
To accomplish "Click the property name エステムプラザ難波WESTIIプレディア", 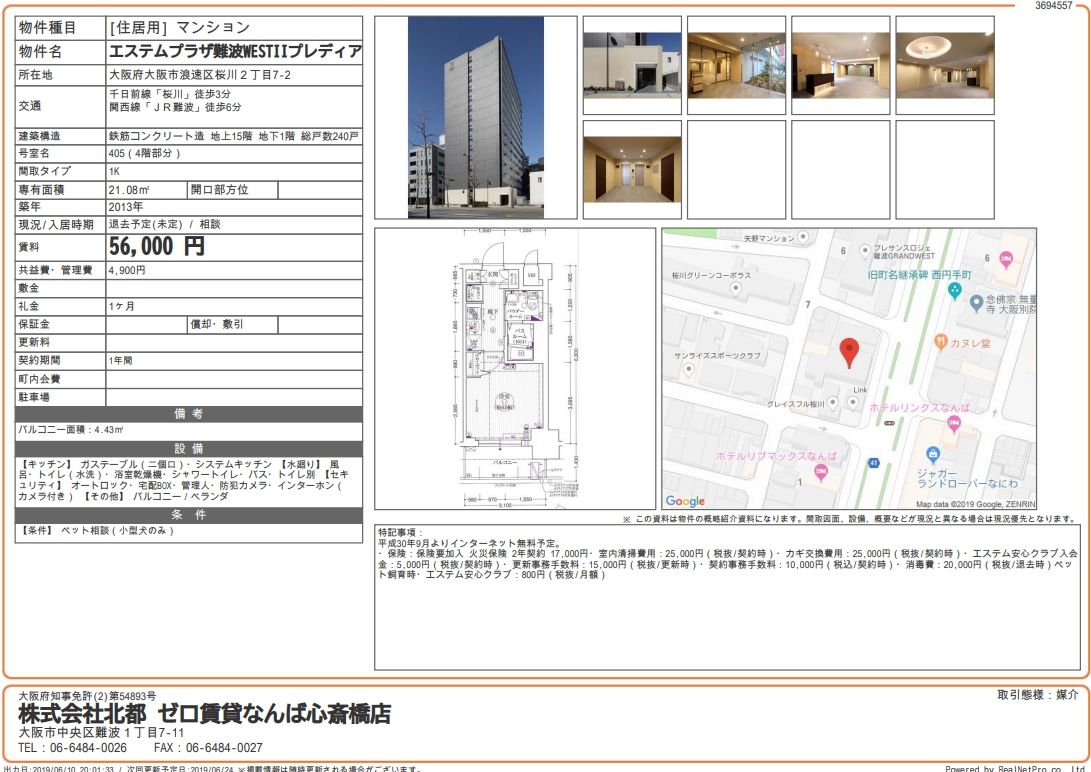I will coord(235,51).
